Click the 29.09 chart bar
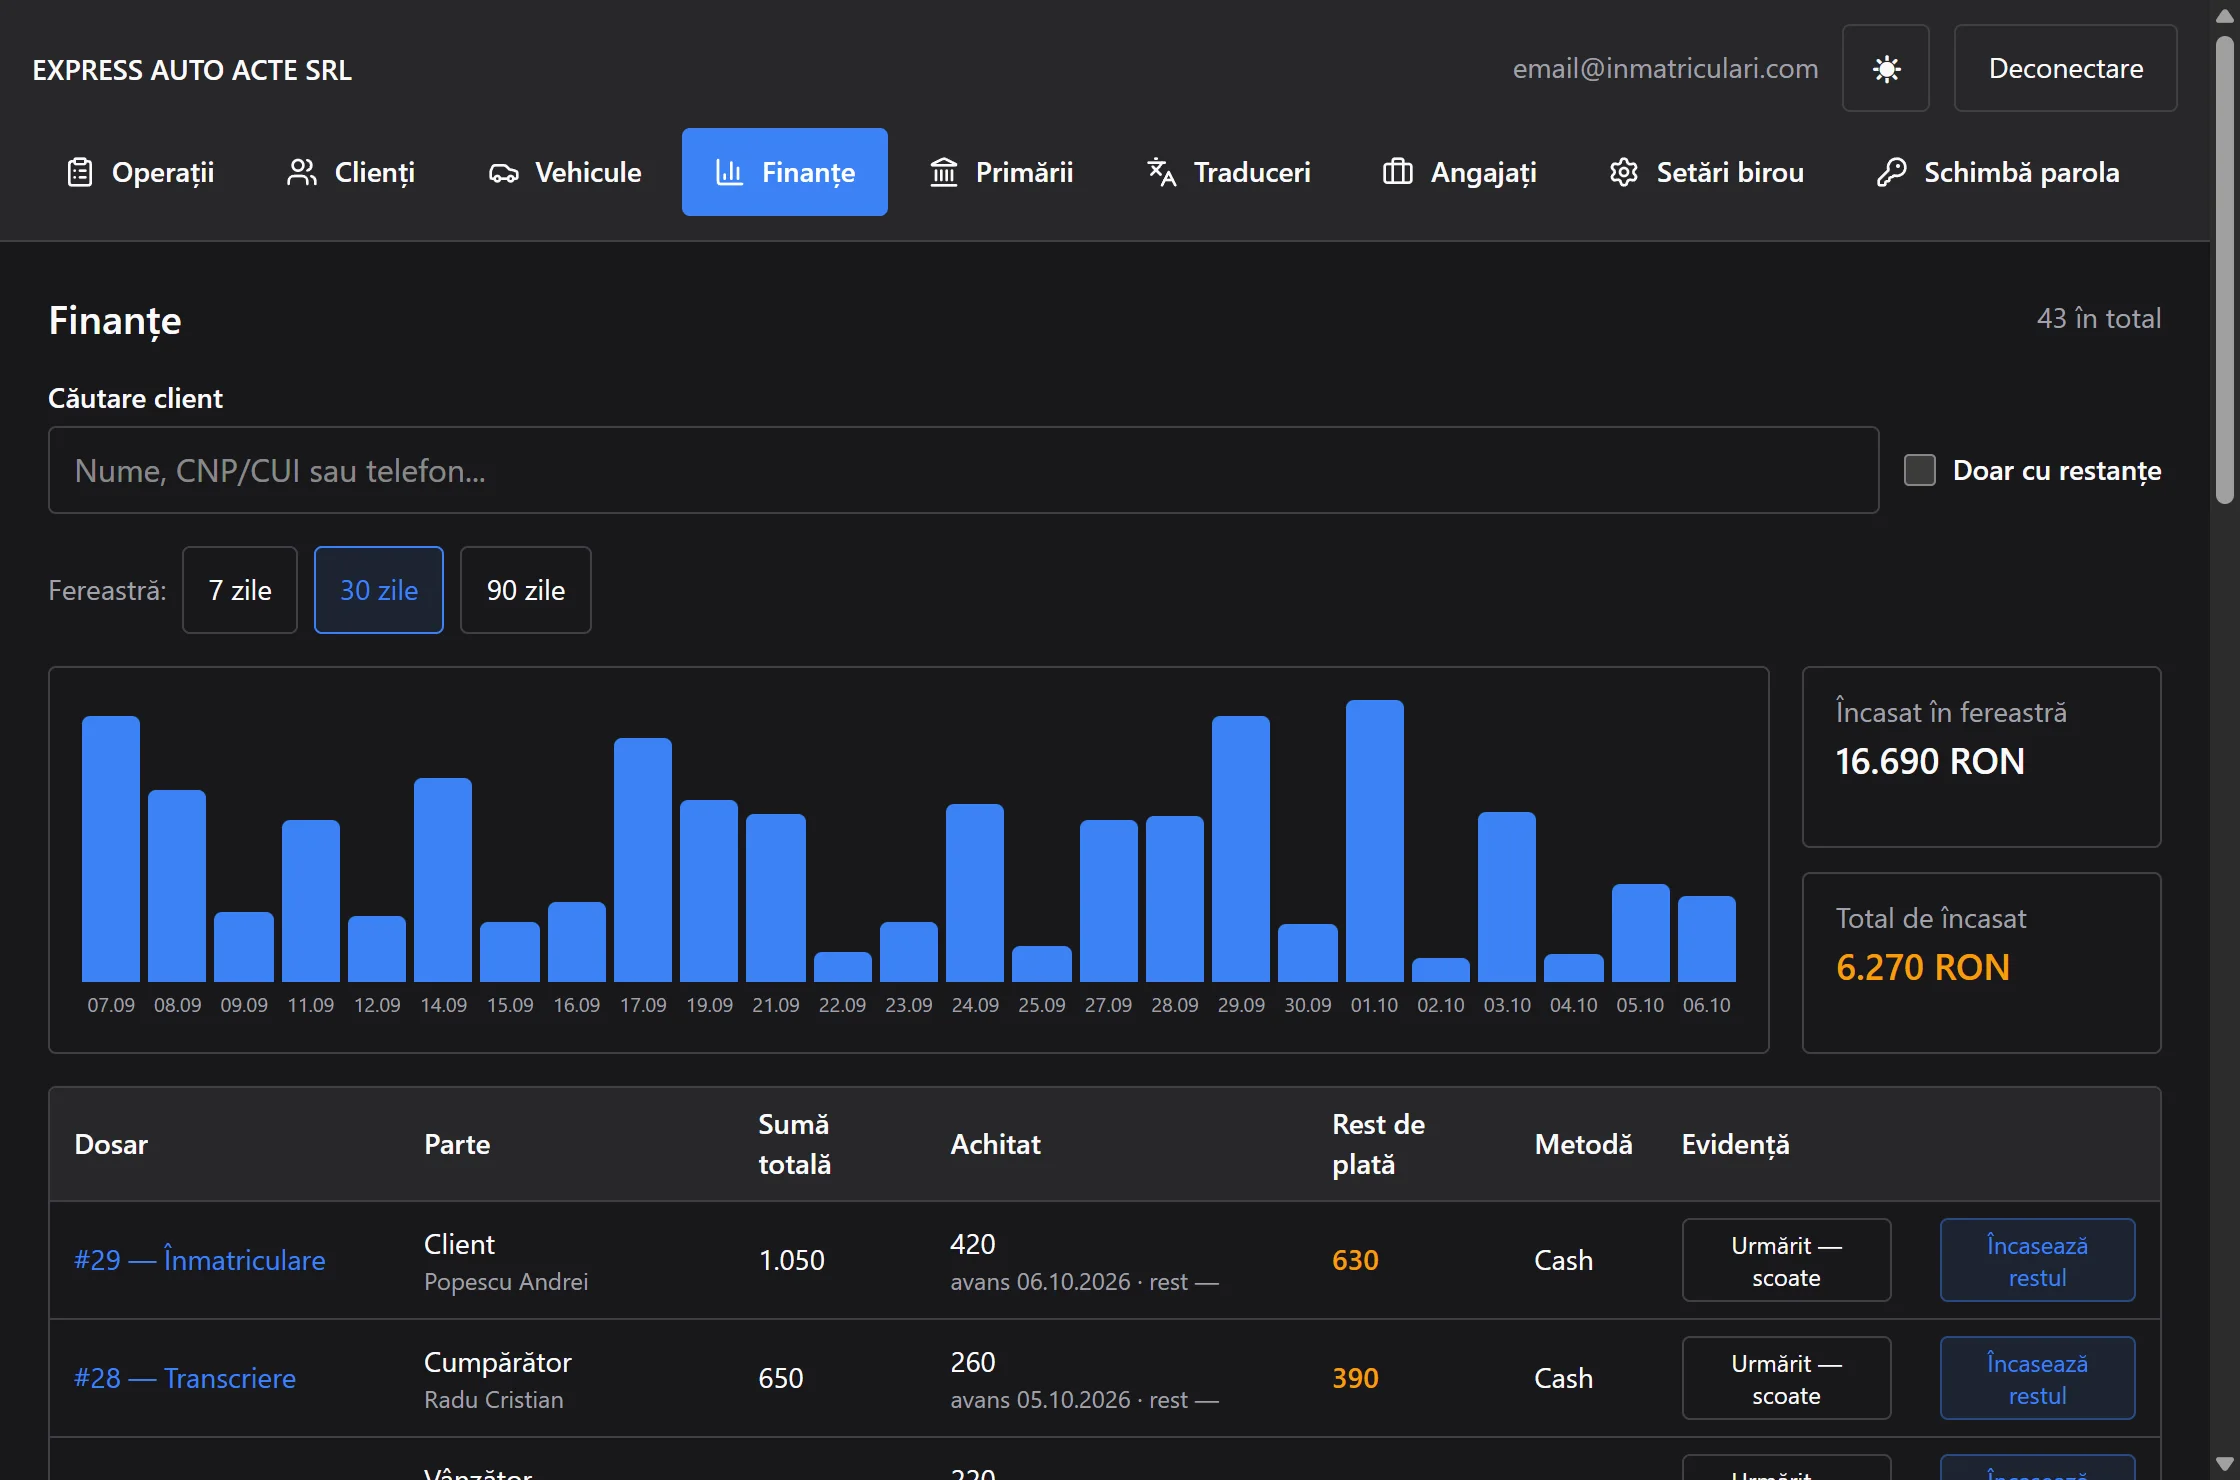This screenshot has height=1480, width=2240. pos(1241,849)
